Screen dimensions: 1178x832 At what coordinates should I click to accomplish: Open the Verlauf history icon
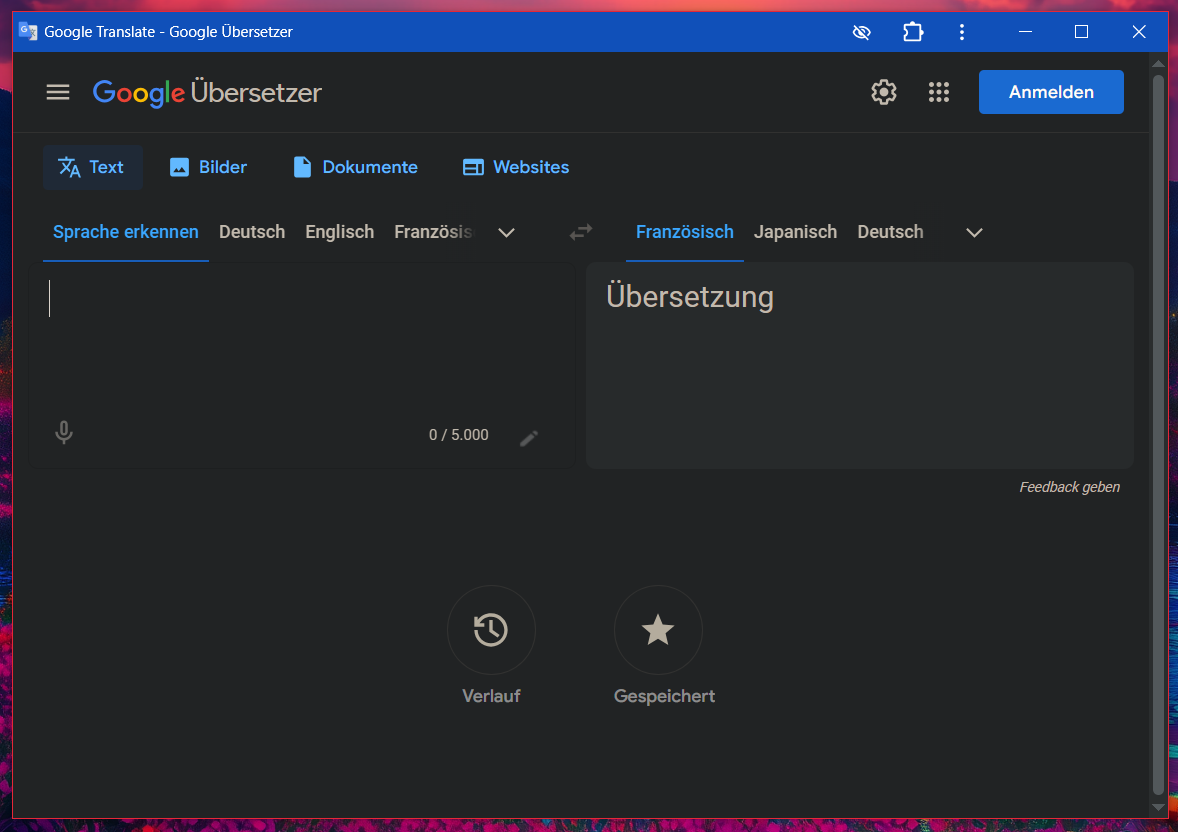491,630
